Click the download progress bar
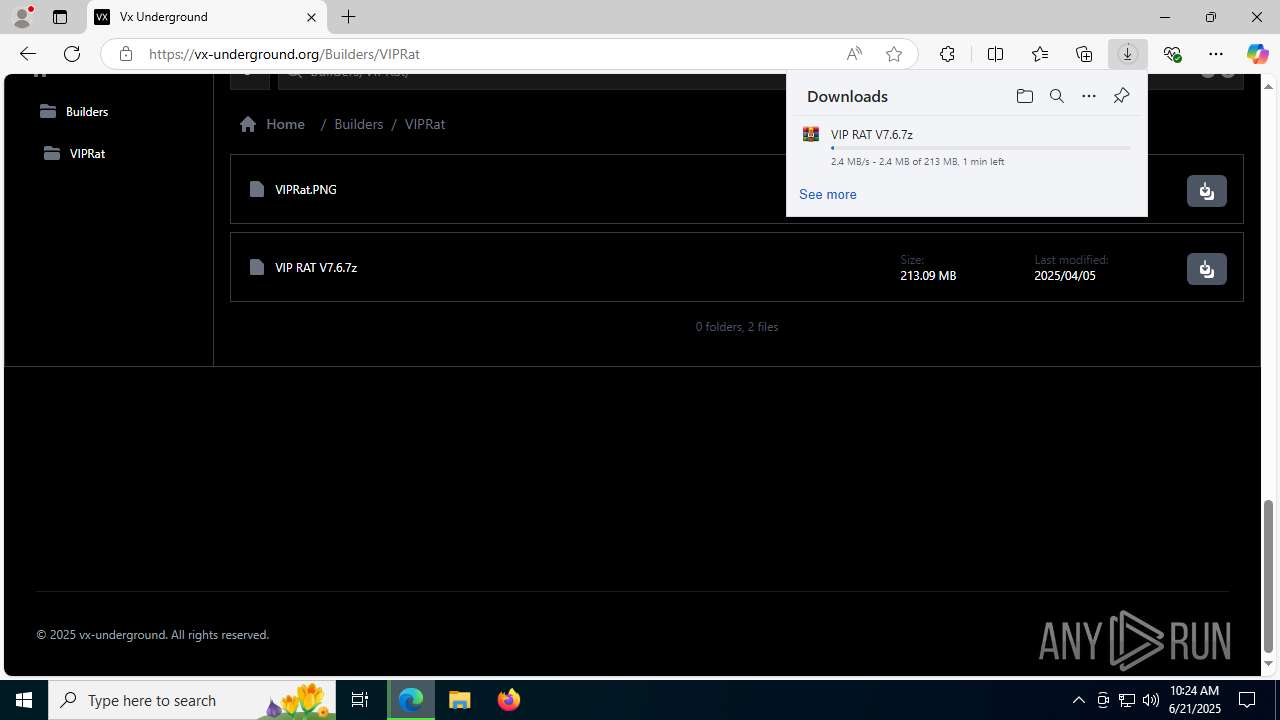 [x=980, y=148]
